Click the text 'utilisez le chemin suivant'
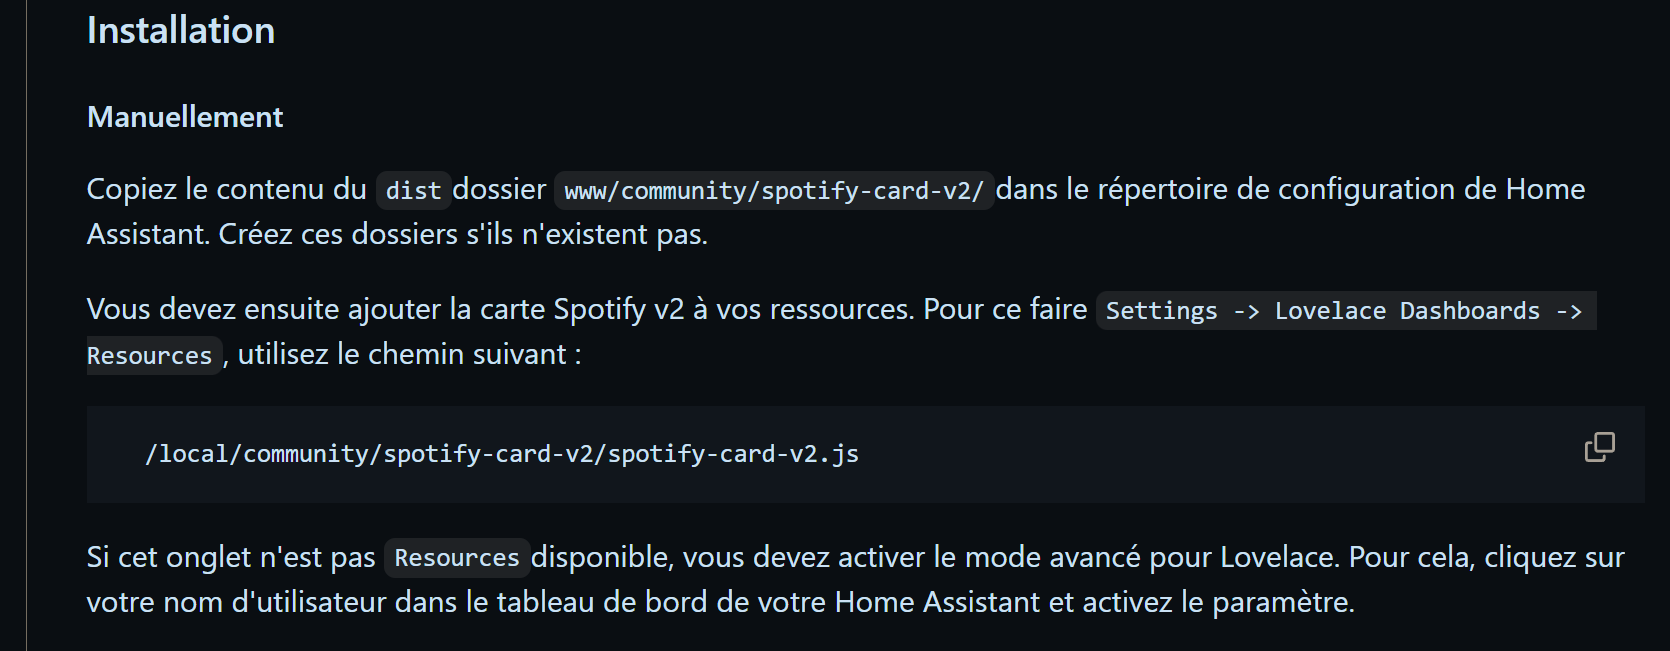 pyautogui.click(x=402, y=354)
